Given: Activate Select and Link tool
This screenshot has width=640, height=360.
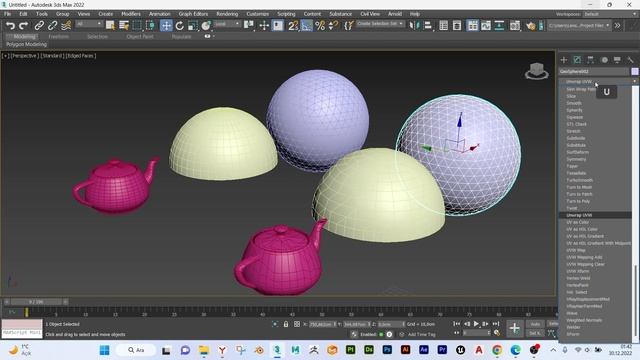Looking at the screenshot, I should [x=39, y=26].
